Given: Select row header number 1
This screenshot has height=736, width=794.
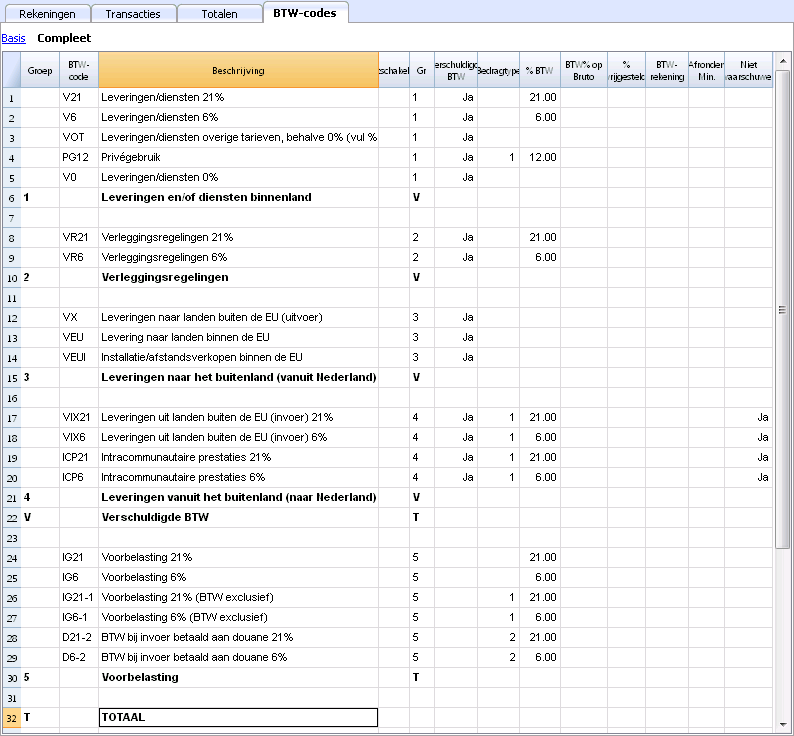Looking at the screenshot, I should (x=12, y=97).
